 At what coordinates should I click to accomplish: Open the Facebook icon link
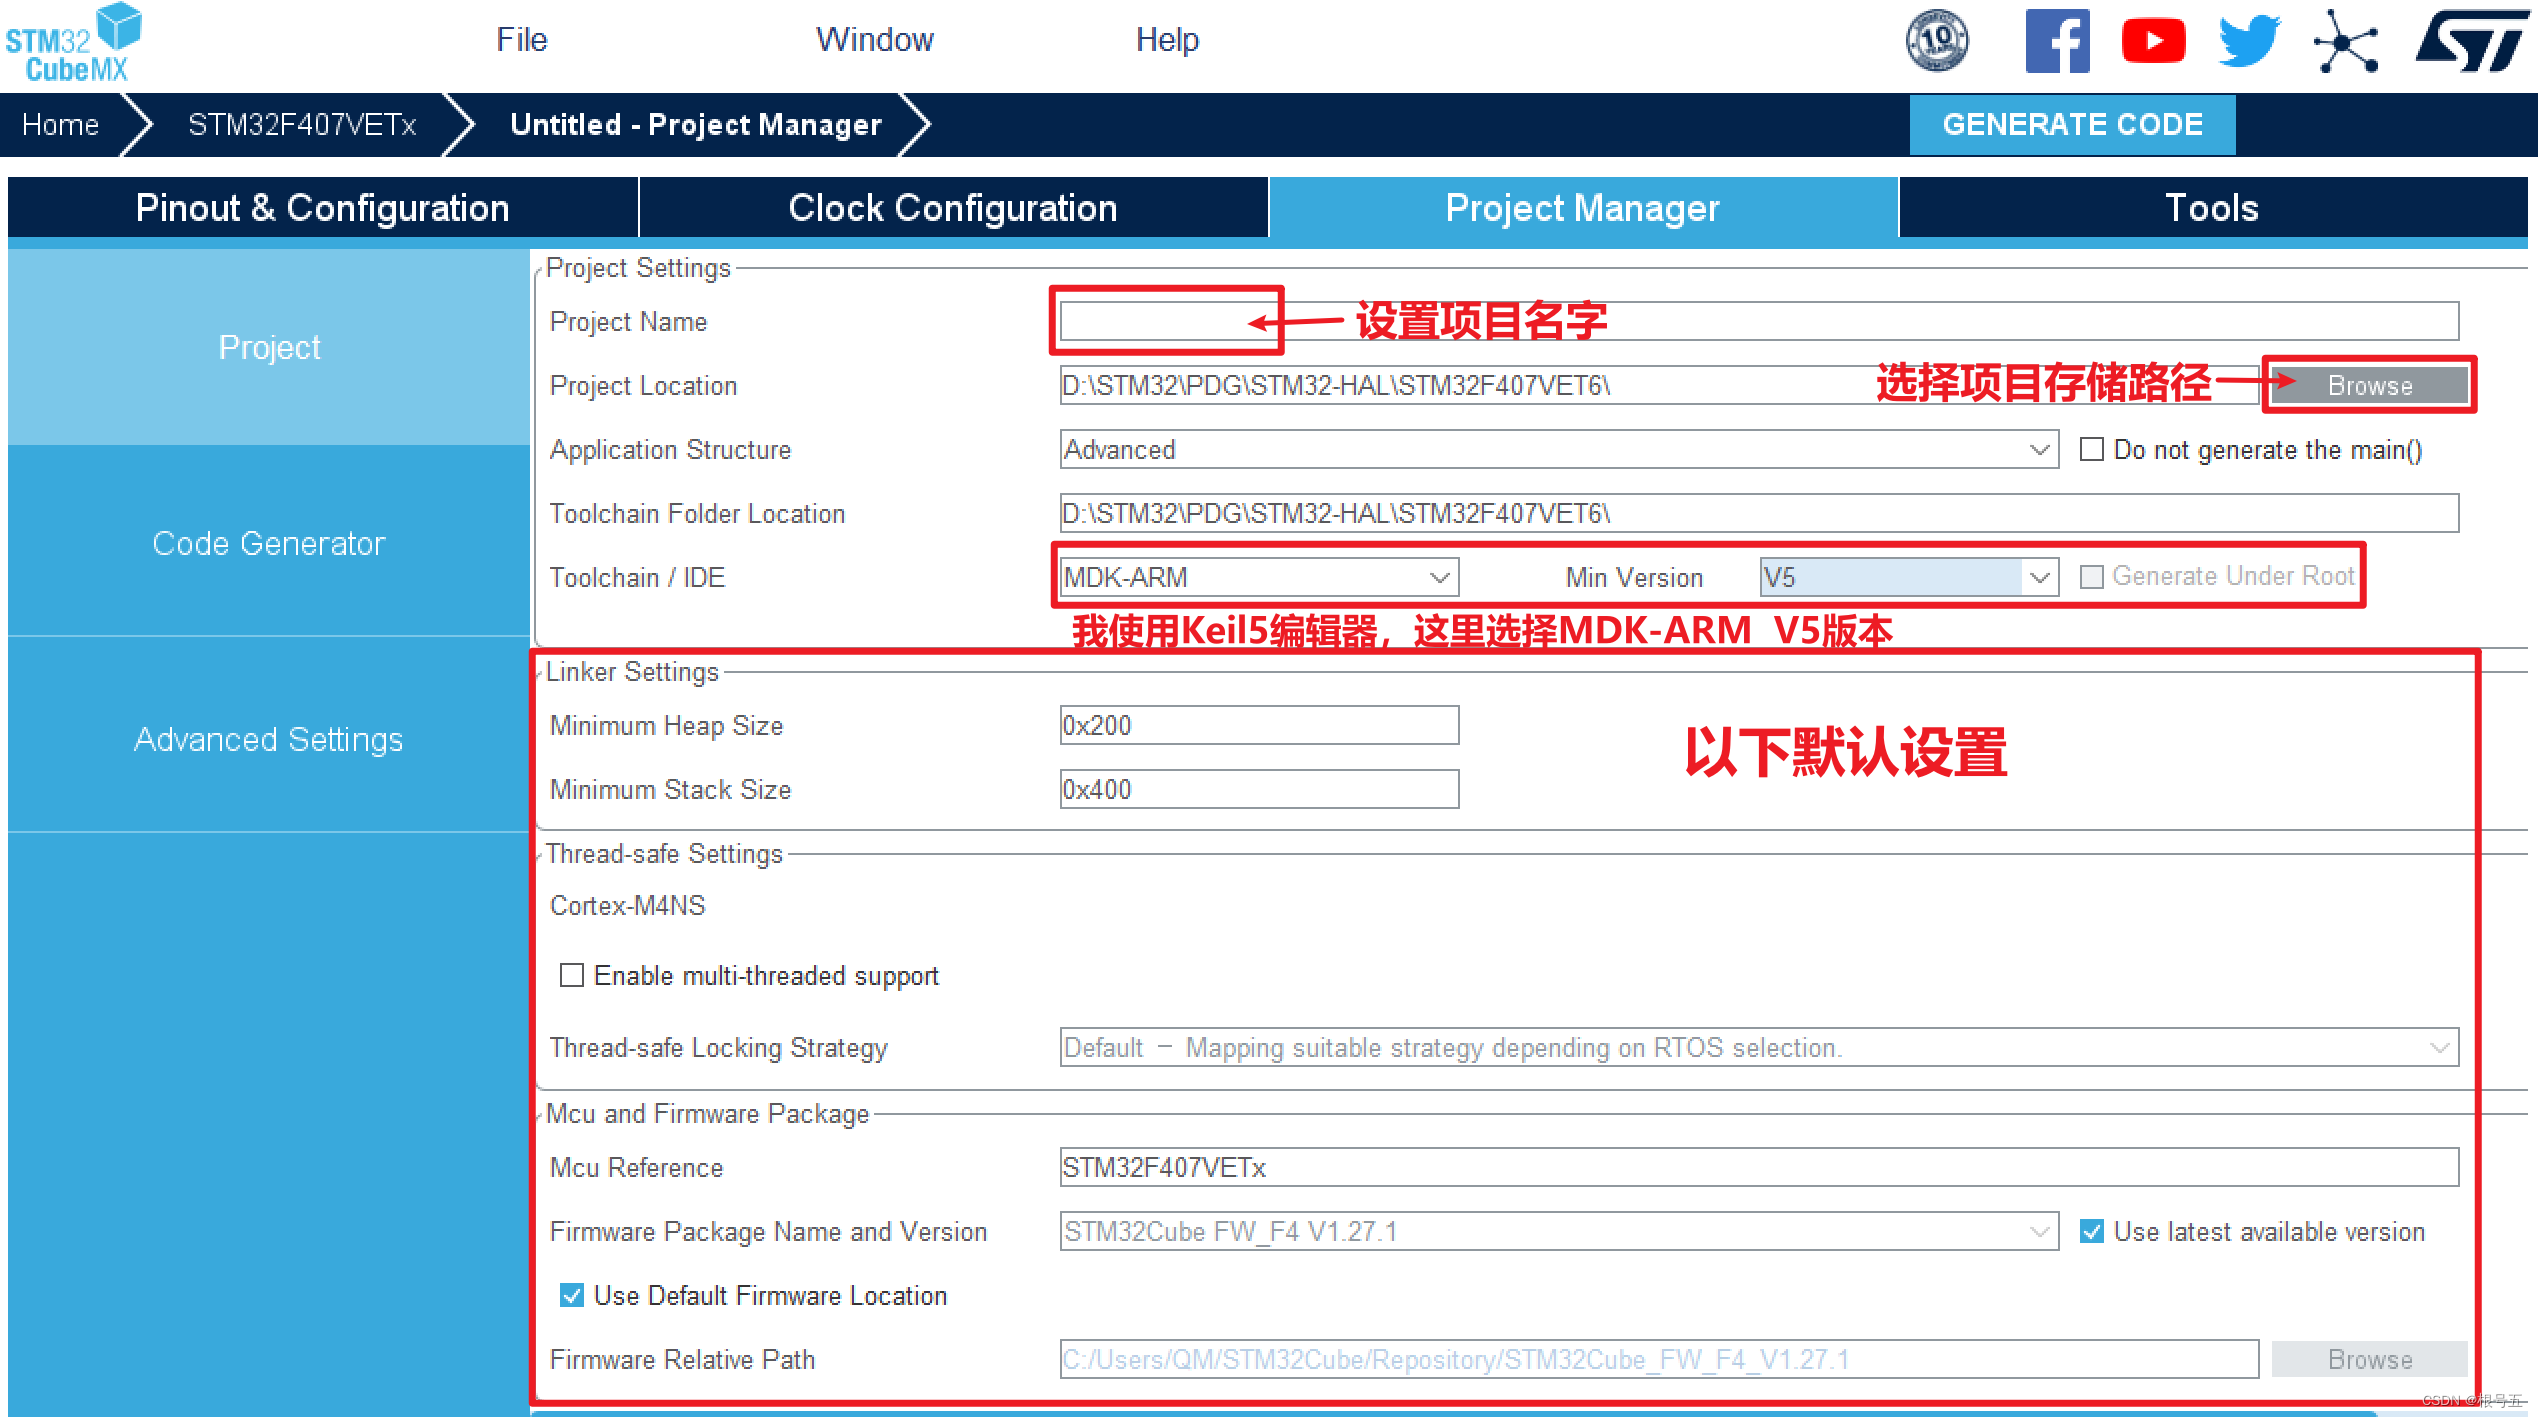point(2057,41)
